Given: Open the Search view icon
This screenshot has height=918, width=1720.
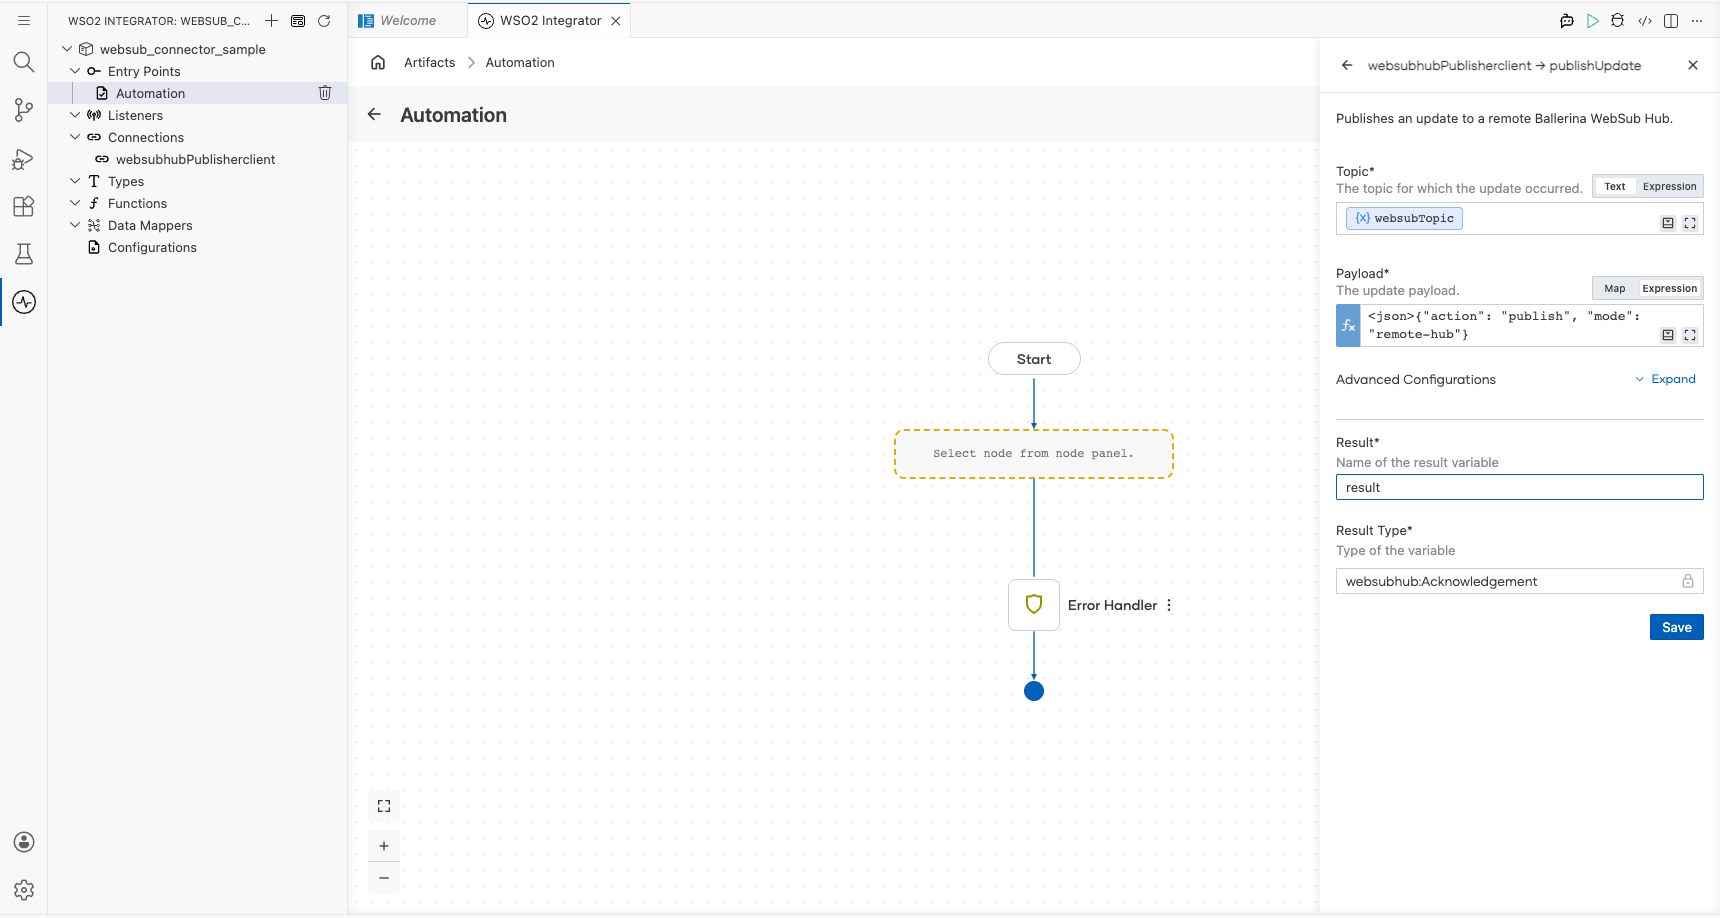Looking at the screenshot, I should pyautogui.click(x=24, y=62).
